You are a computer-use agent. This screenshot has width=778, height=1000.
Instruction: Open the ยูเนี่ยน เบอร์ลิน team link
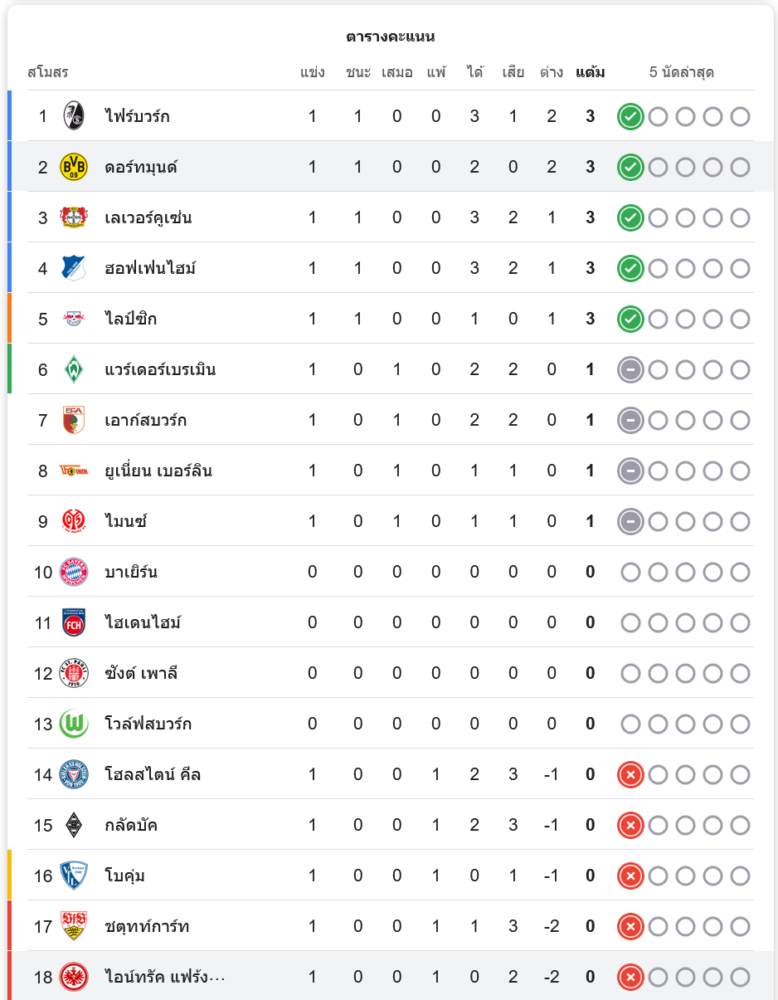pos(158,471)
